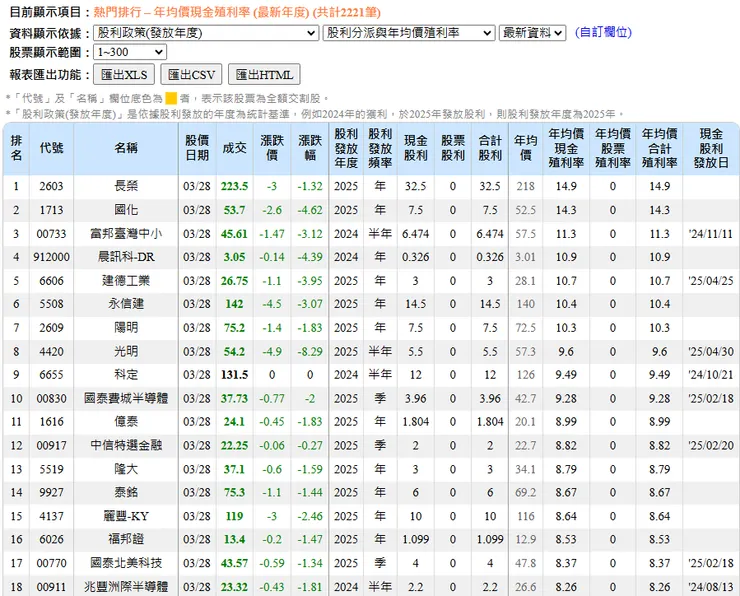The image size is (740, 596).
Task: Open stock name 億泰
Action: click(126, 421)
